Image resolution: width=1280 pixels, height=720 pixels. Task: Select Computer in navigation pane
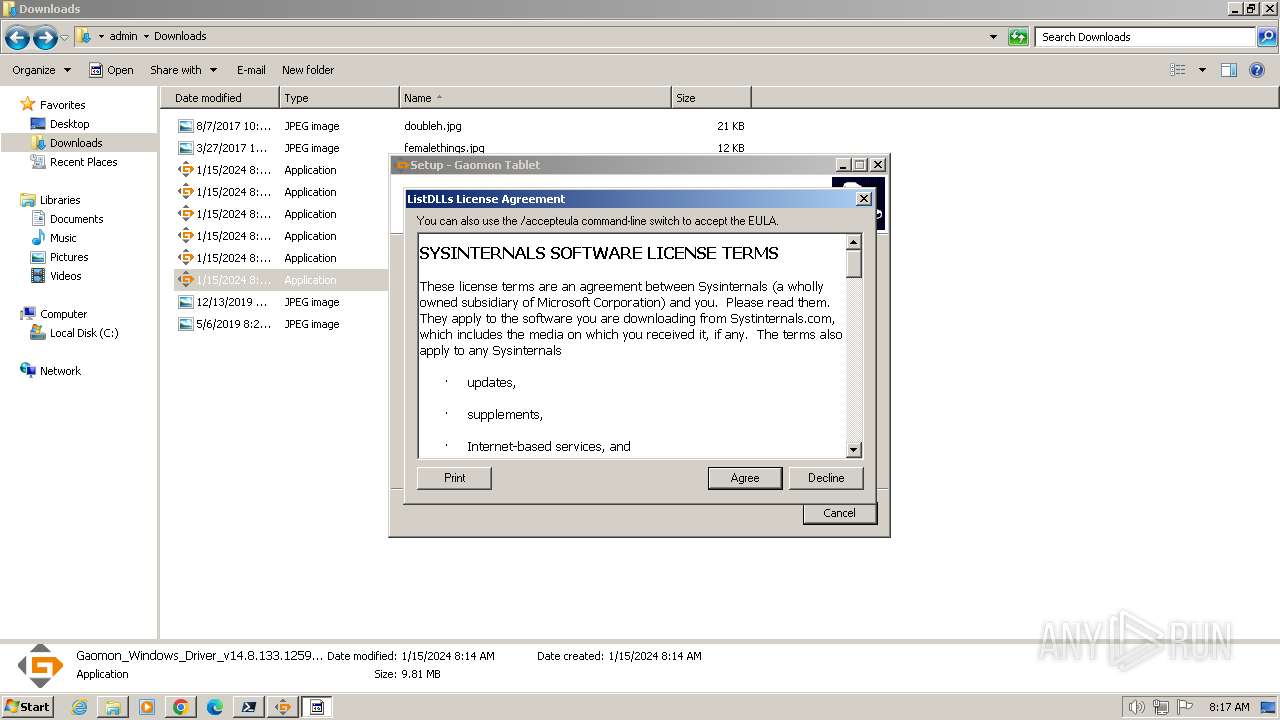coord(63,314)
